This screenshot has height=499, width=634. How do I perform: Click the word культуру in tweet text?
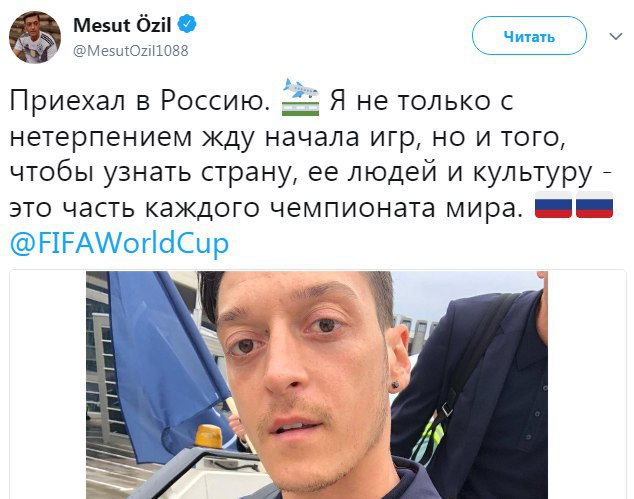point(533,173)
